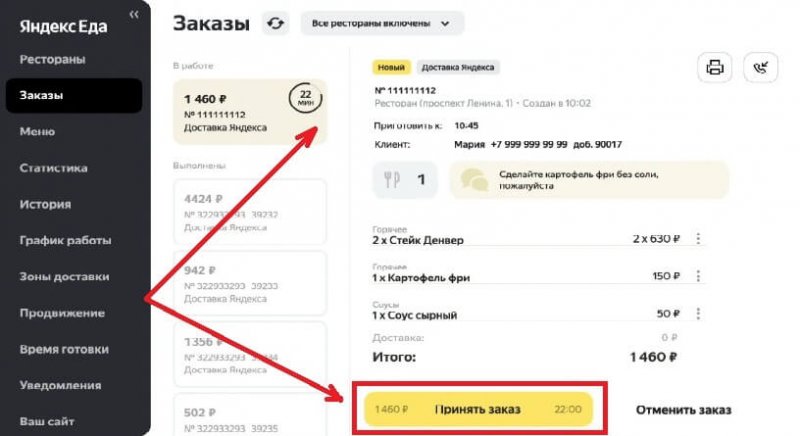Open options for Картофель фри item
This screenshot has width=800, height=436.
(698, 276)
